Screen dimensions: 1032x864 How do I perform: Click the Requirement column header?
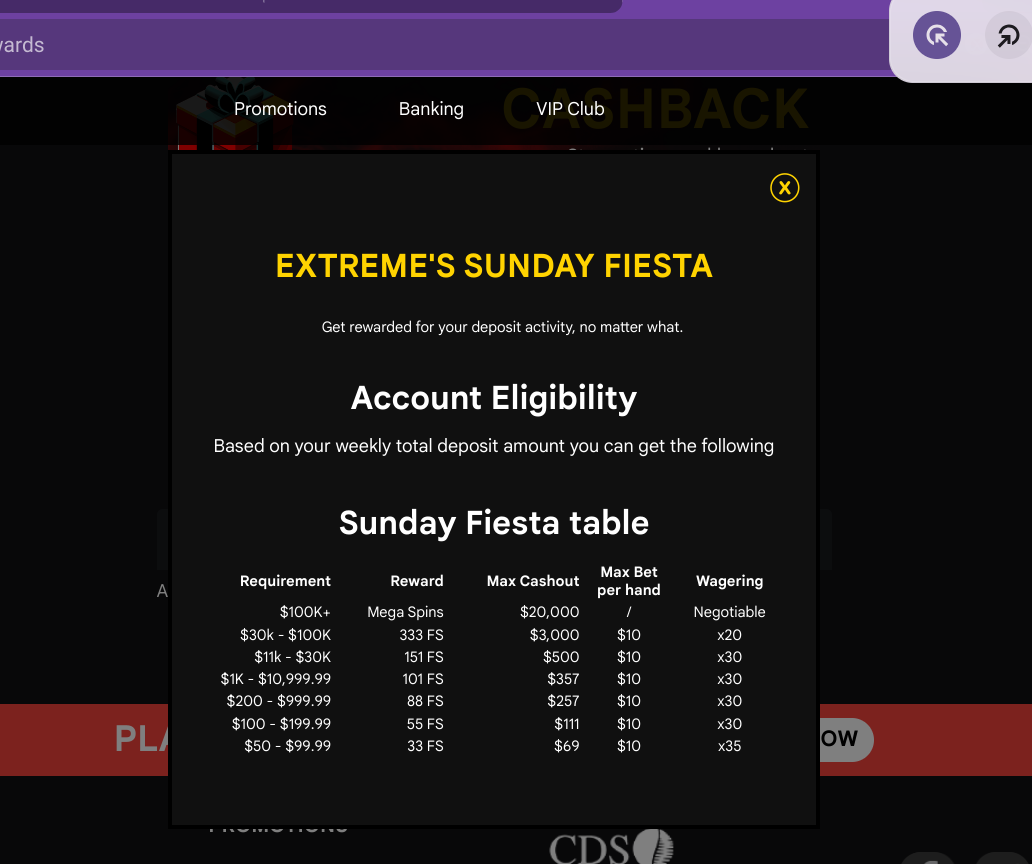coord(285,581)
